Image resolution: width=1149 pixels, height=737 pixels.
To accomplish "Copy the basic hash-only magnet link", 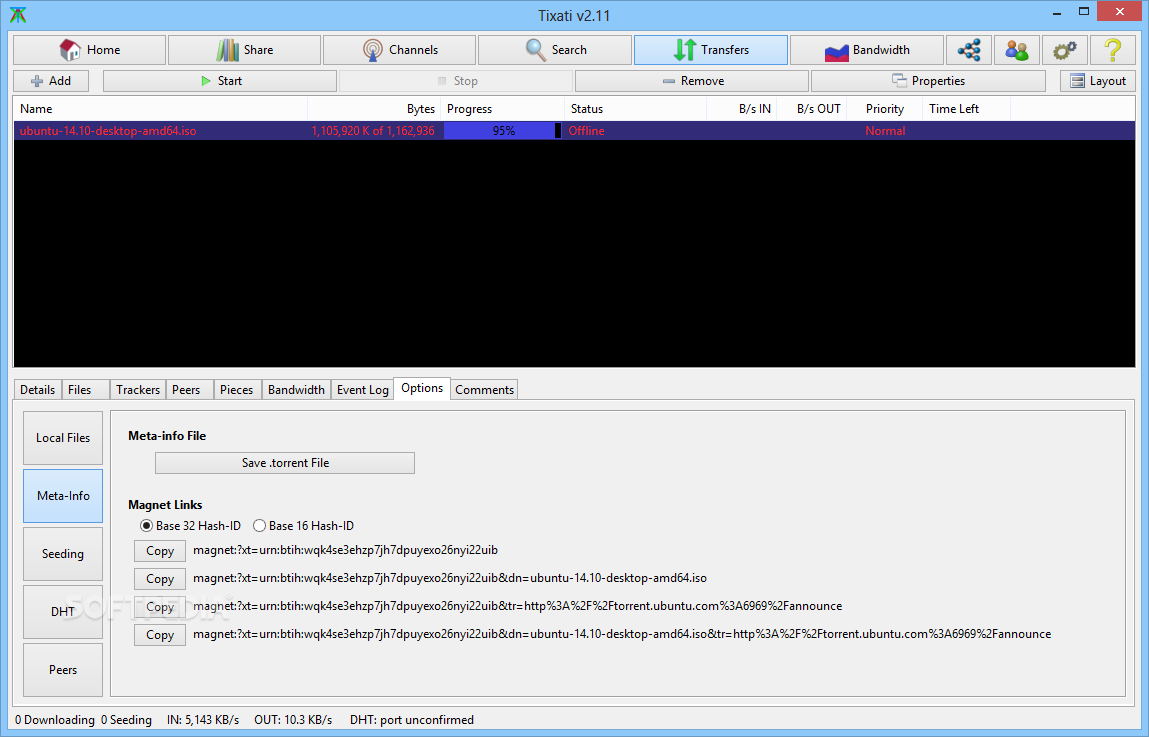I will [160, 551].
